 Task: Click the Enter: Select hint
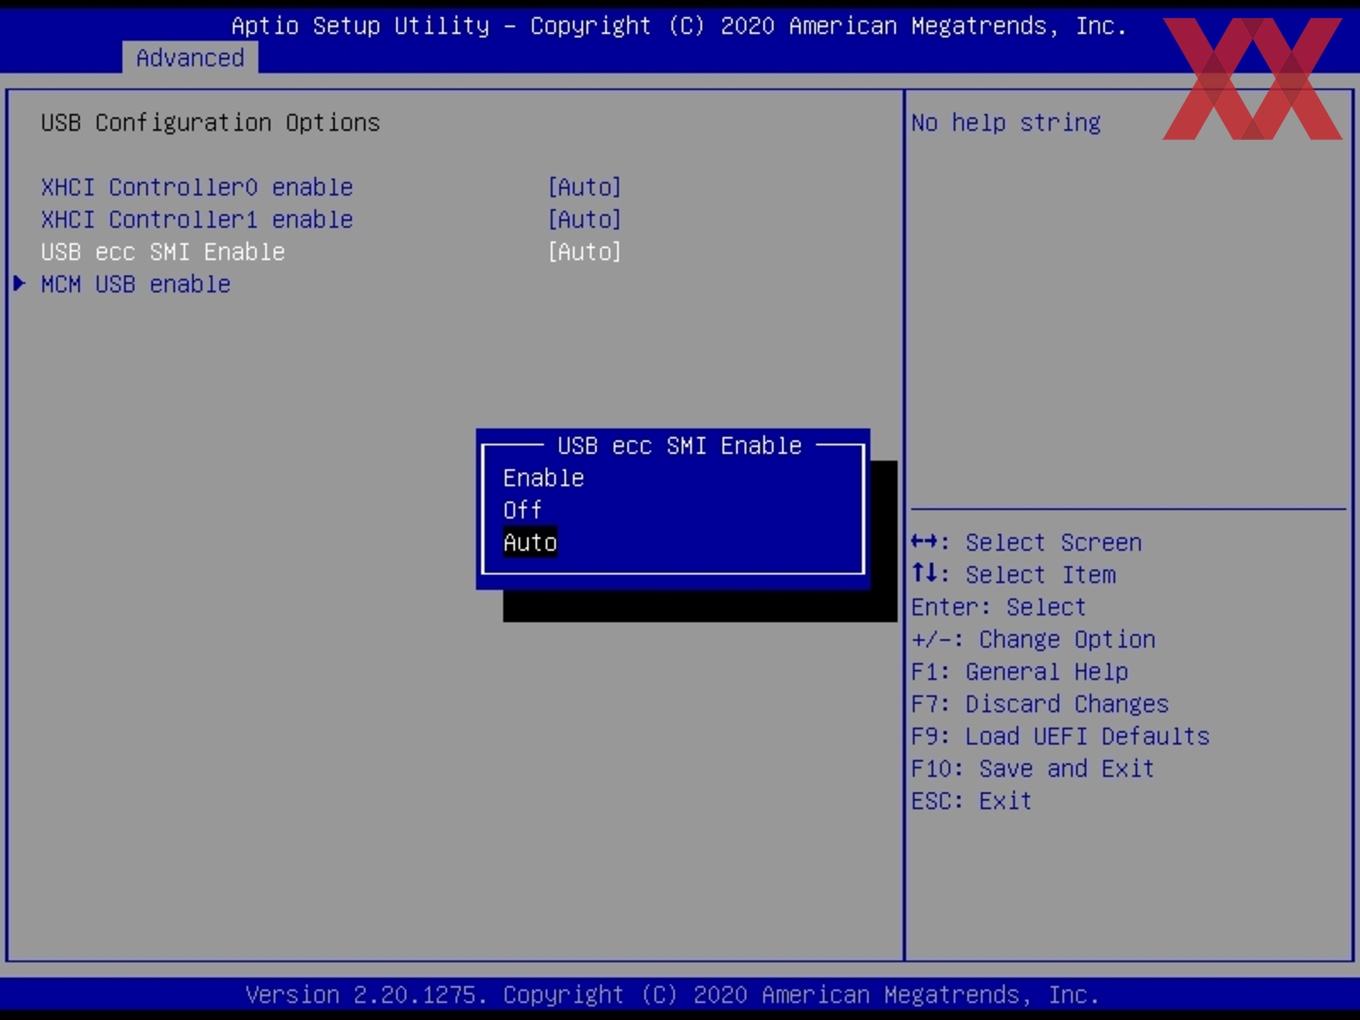[x=998, y=607]
